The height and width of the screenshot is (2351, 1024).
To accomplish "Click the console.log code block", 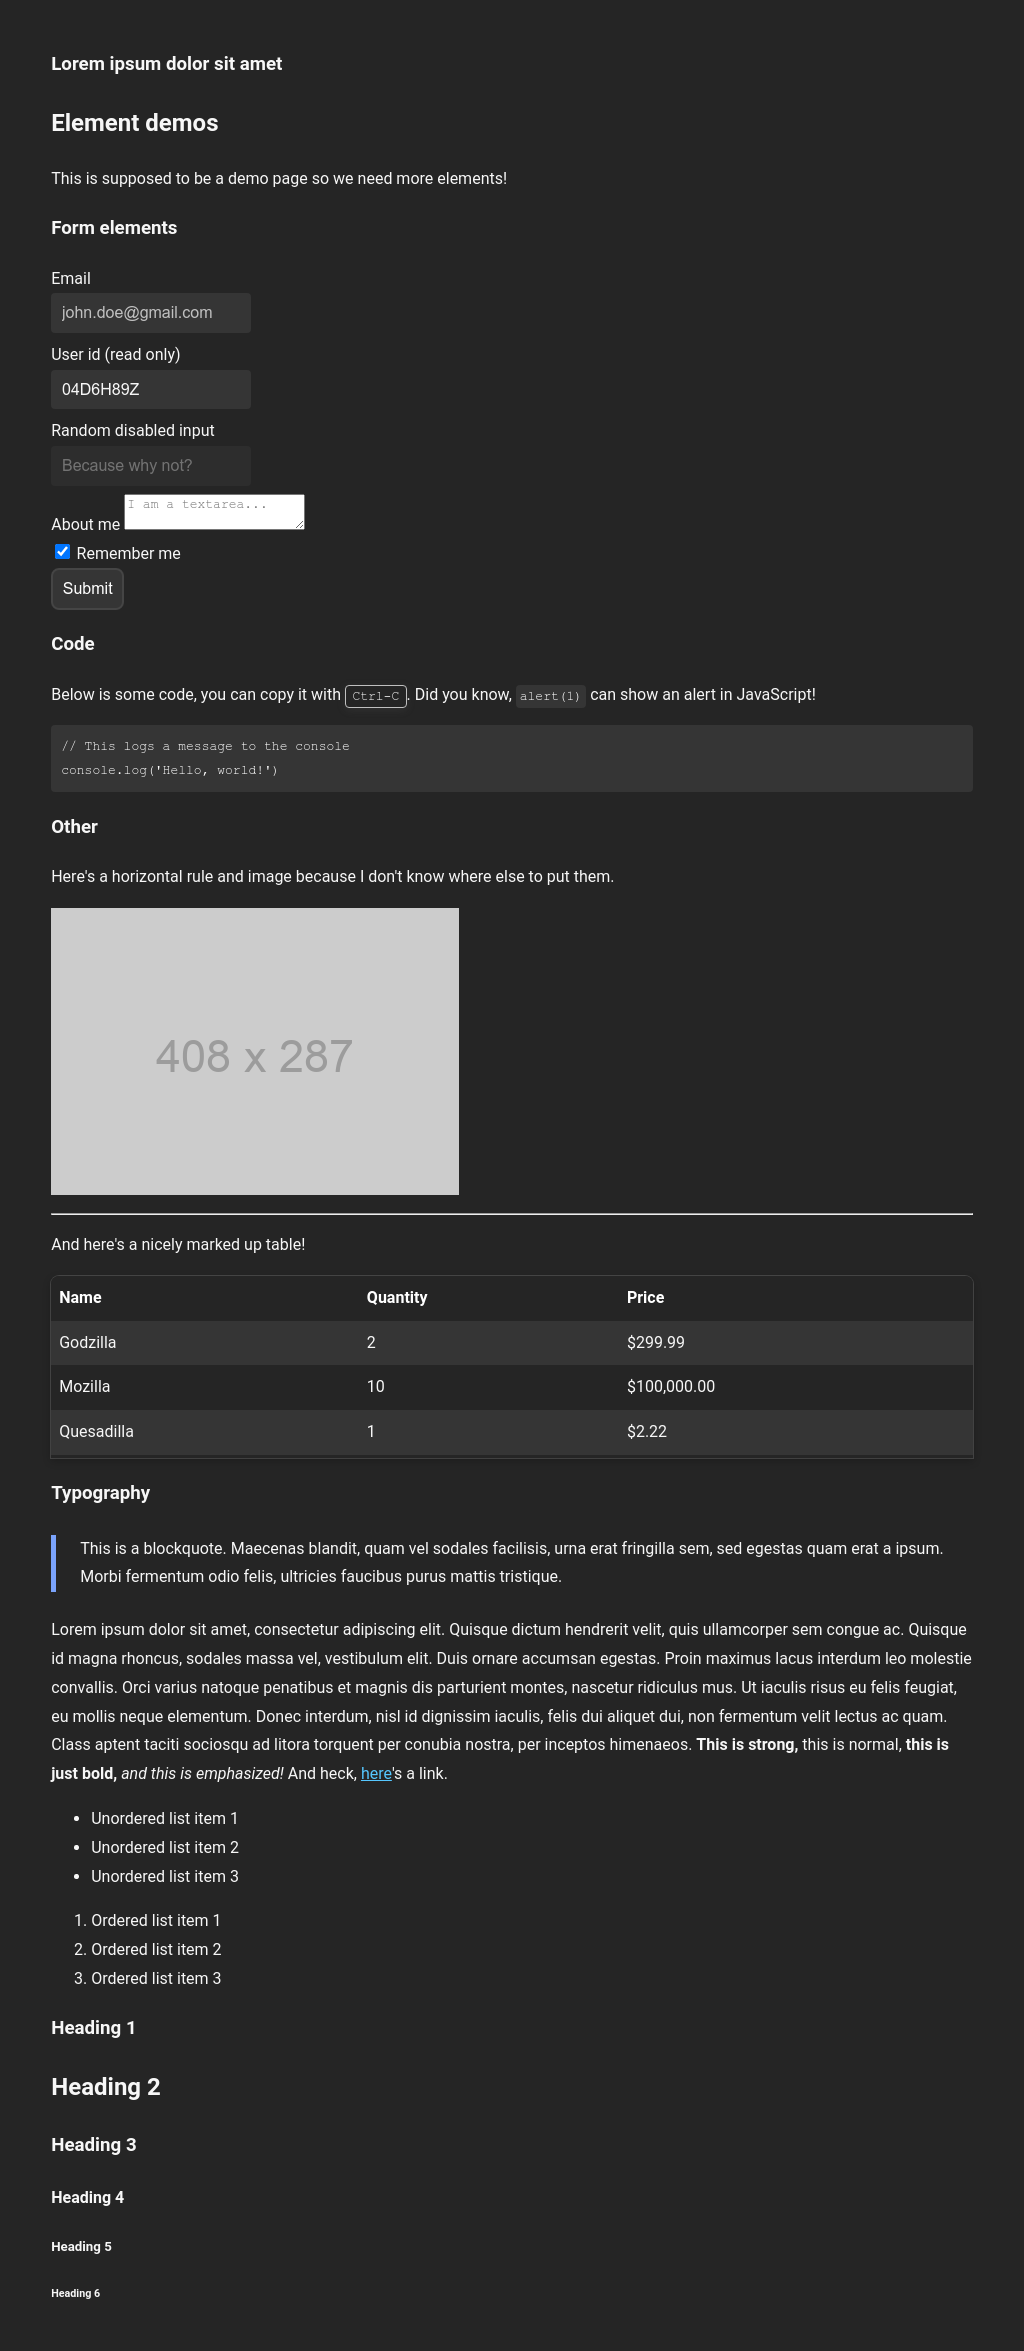I will tap(511, 758).
